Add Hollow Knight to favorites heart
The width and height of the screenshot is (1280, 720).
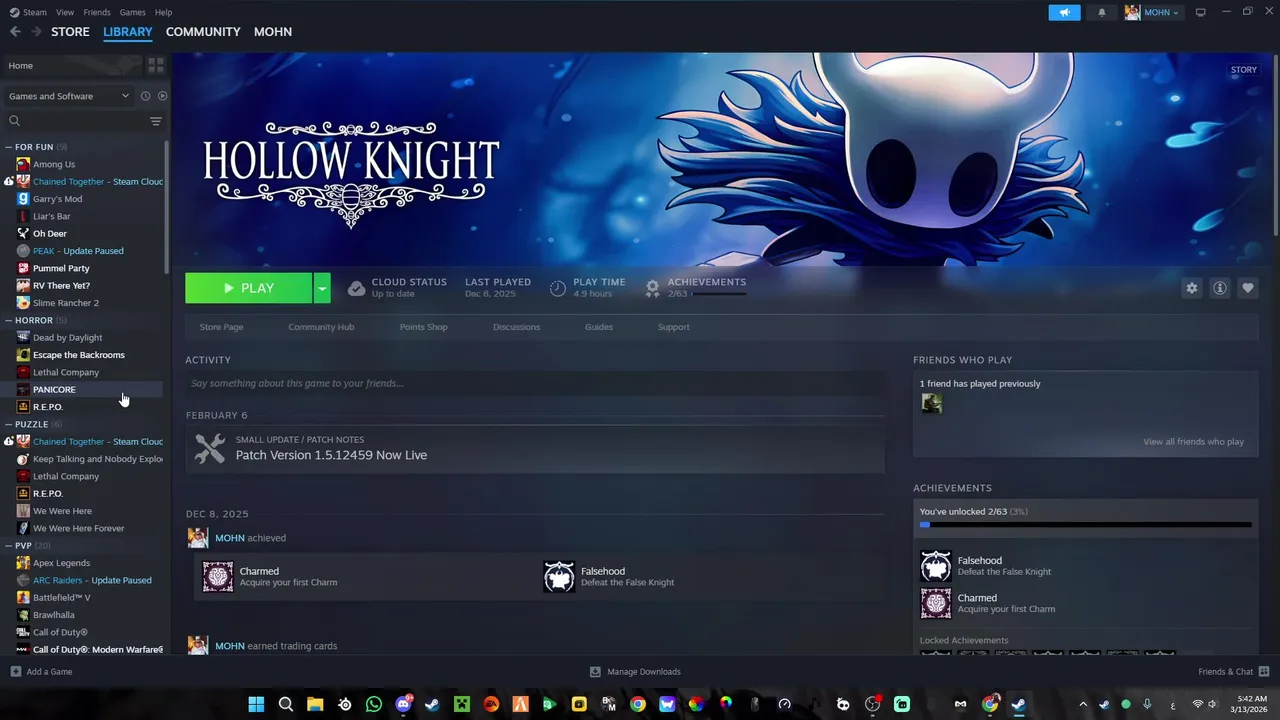[1247, 288]
